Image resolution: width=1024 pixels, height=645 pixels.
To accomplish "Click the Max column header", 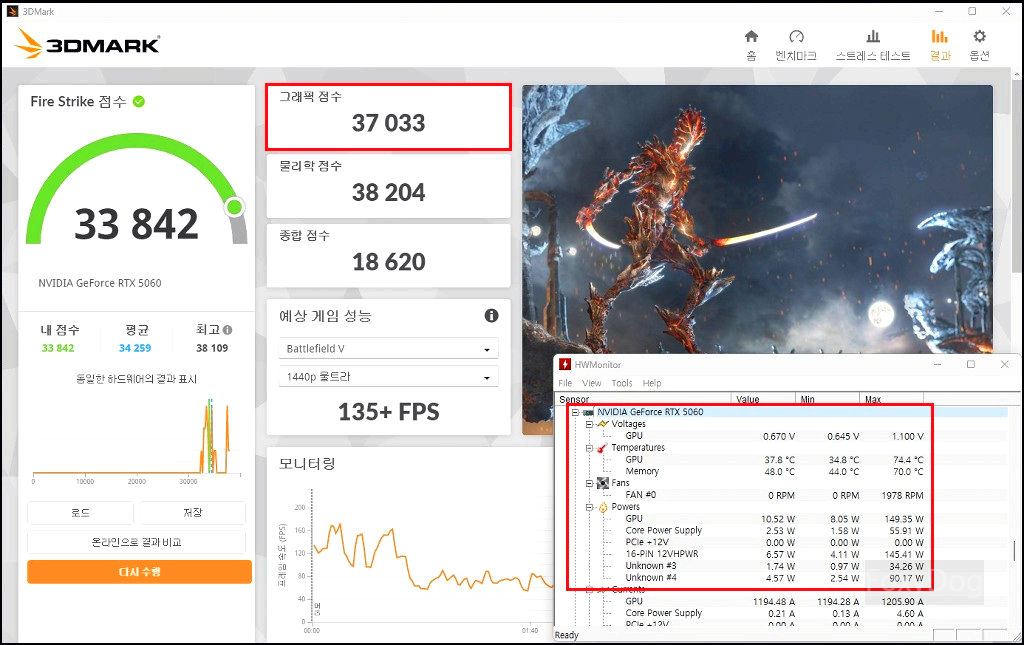I will (x=891, y=399).
